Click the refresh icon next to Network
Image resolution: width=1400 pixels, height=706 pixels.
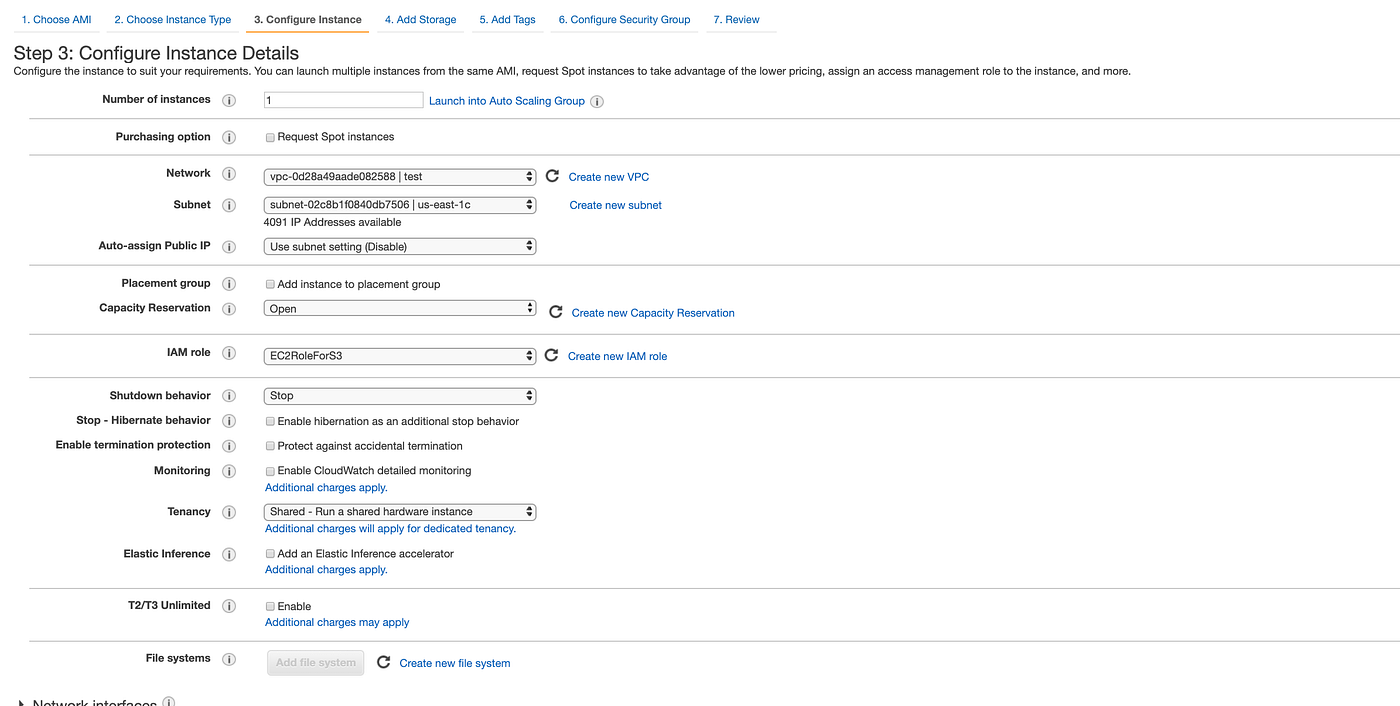552,176
